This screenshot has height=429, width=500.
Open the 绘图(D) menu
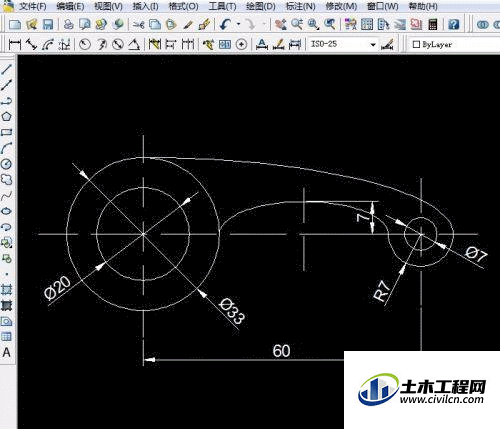[x=261, y=6]
